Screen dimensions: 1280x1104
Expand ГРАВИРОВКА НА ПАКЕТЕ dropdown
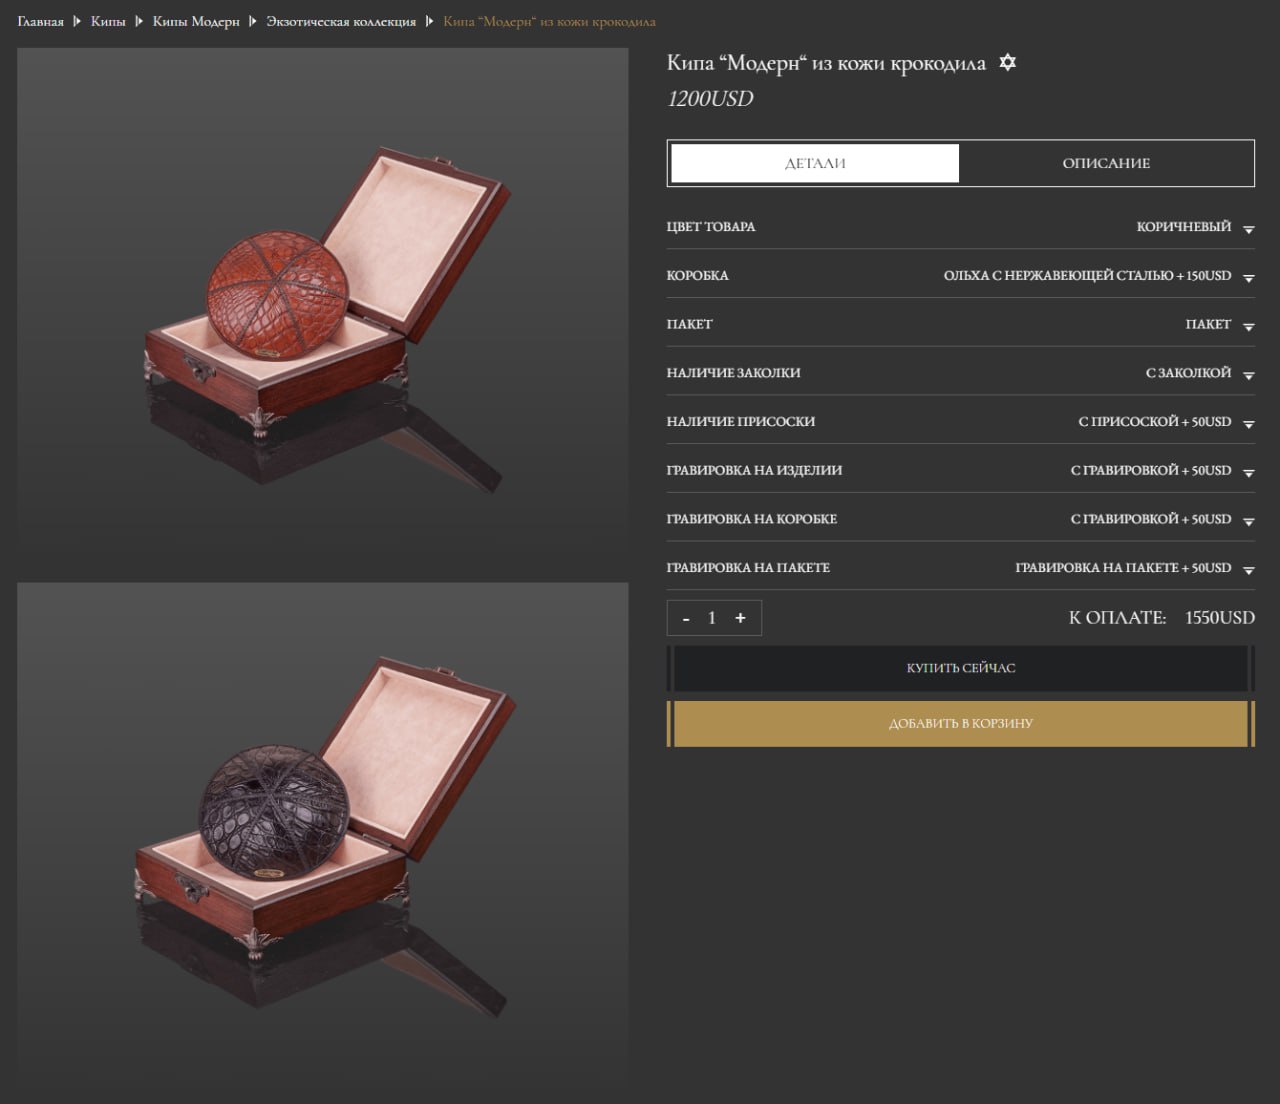1248,569
